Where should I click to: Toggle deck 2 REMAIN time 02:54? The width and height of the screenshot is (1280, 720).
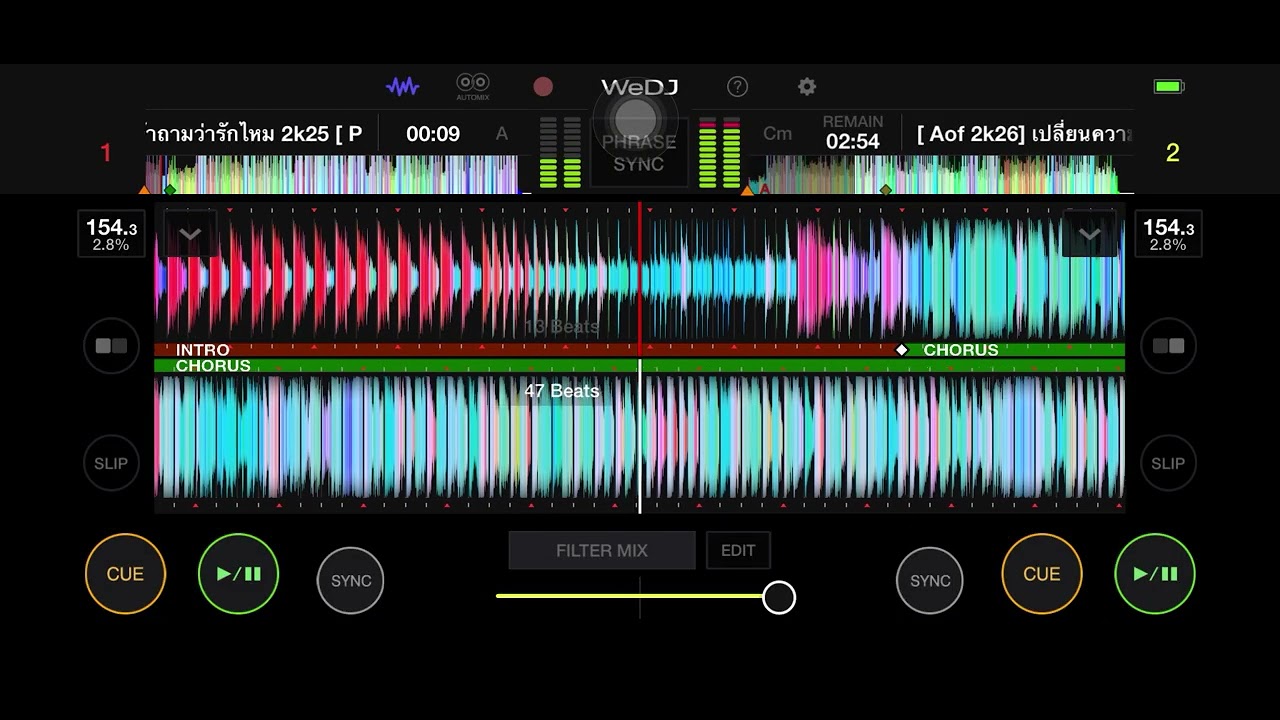(x=853, y=133)
